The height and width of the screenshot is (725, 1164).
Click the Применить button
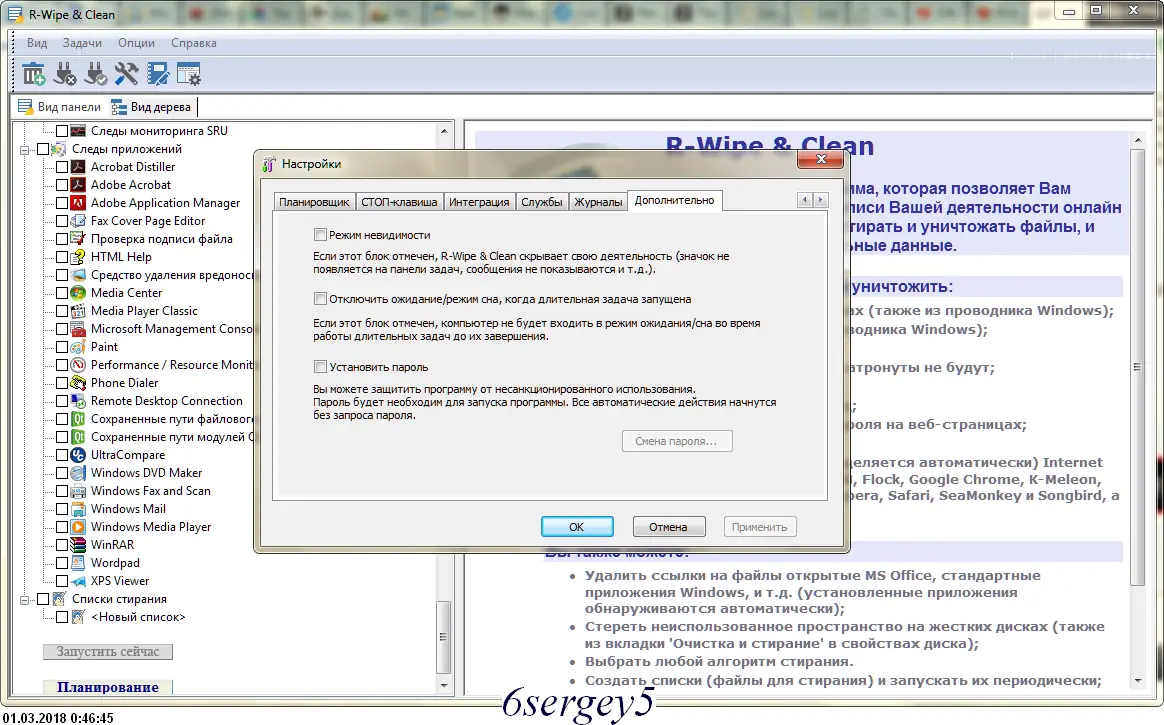pos(759,527)
